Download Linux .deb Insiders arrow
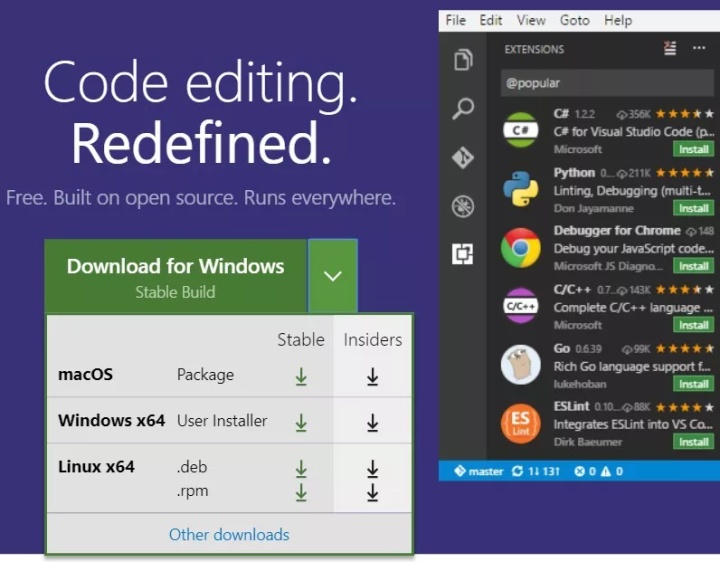 tap(372, 469)
